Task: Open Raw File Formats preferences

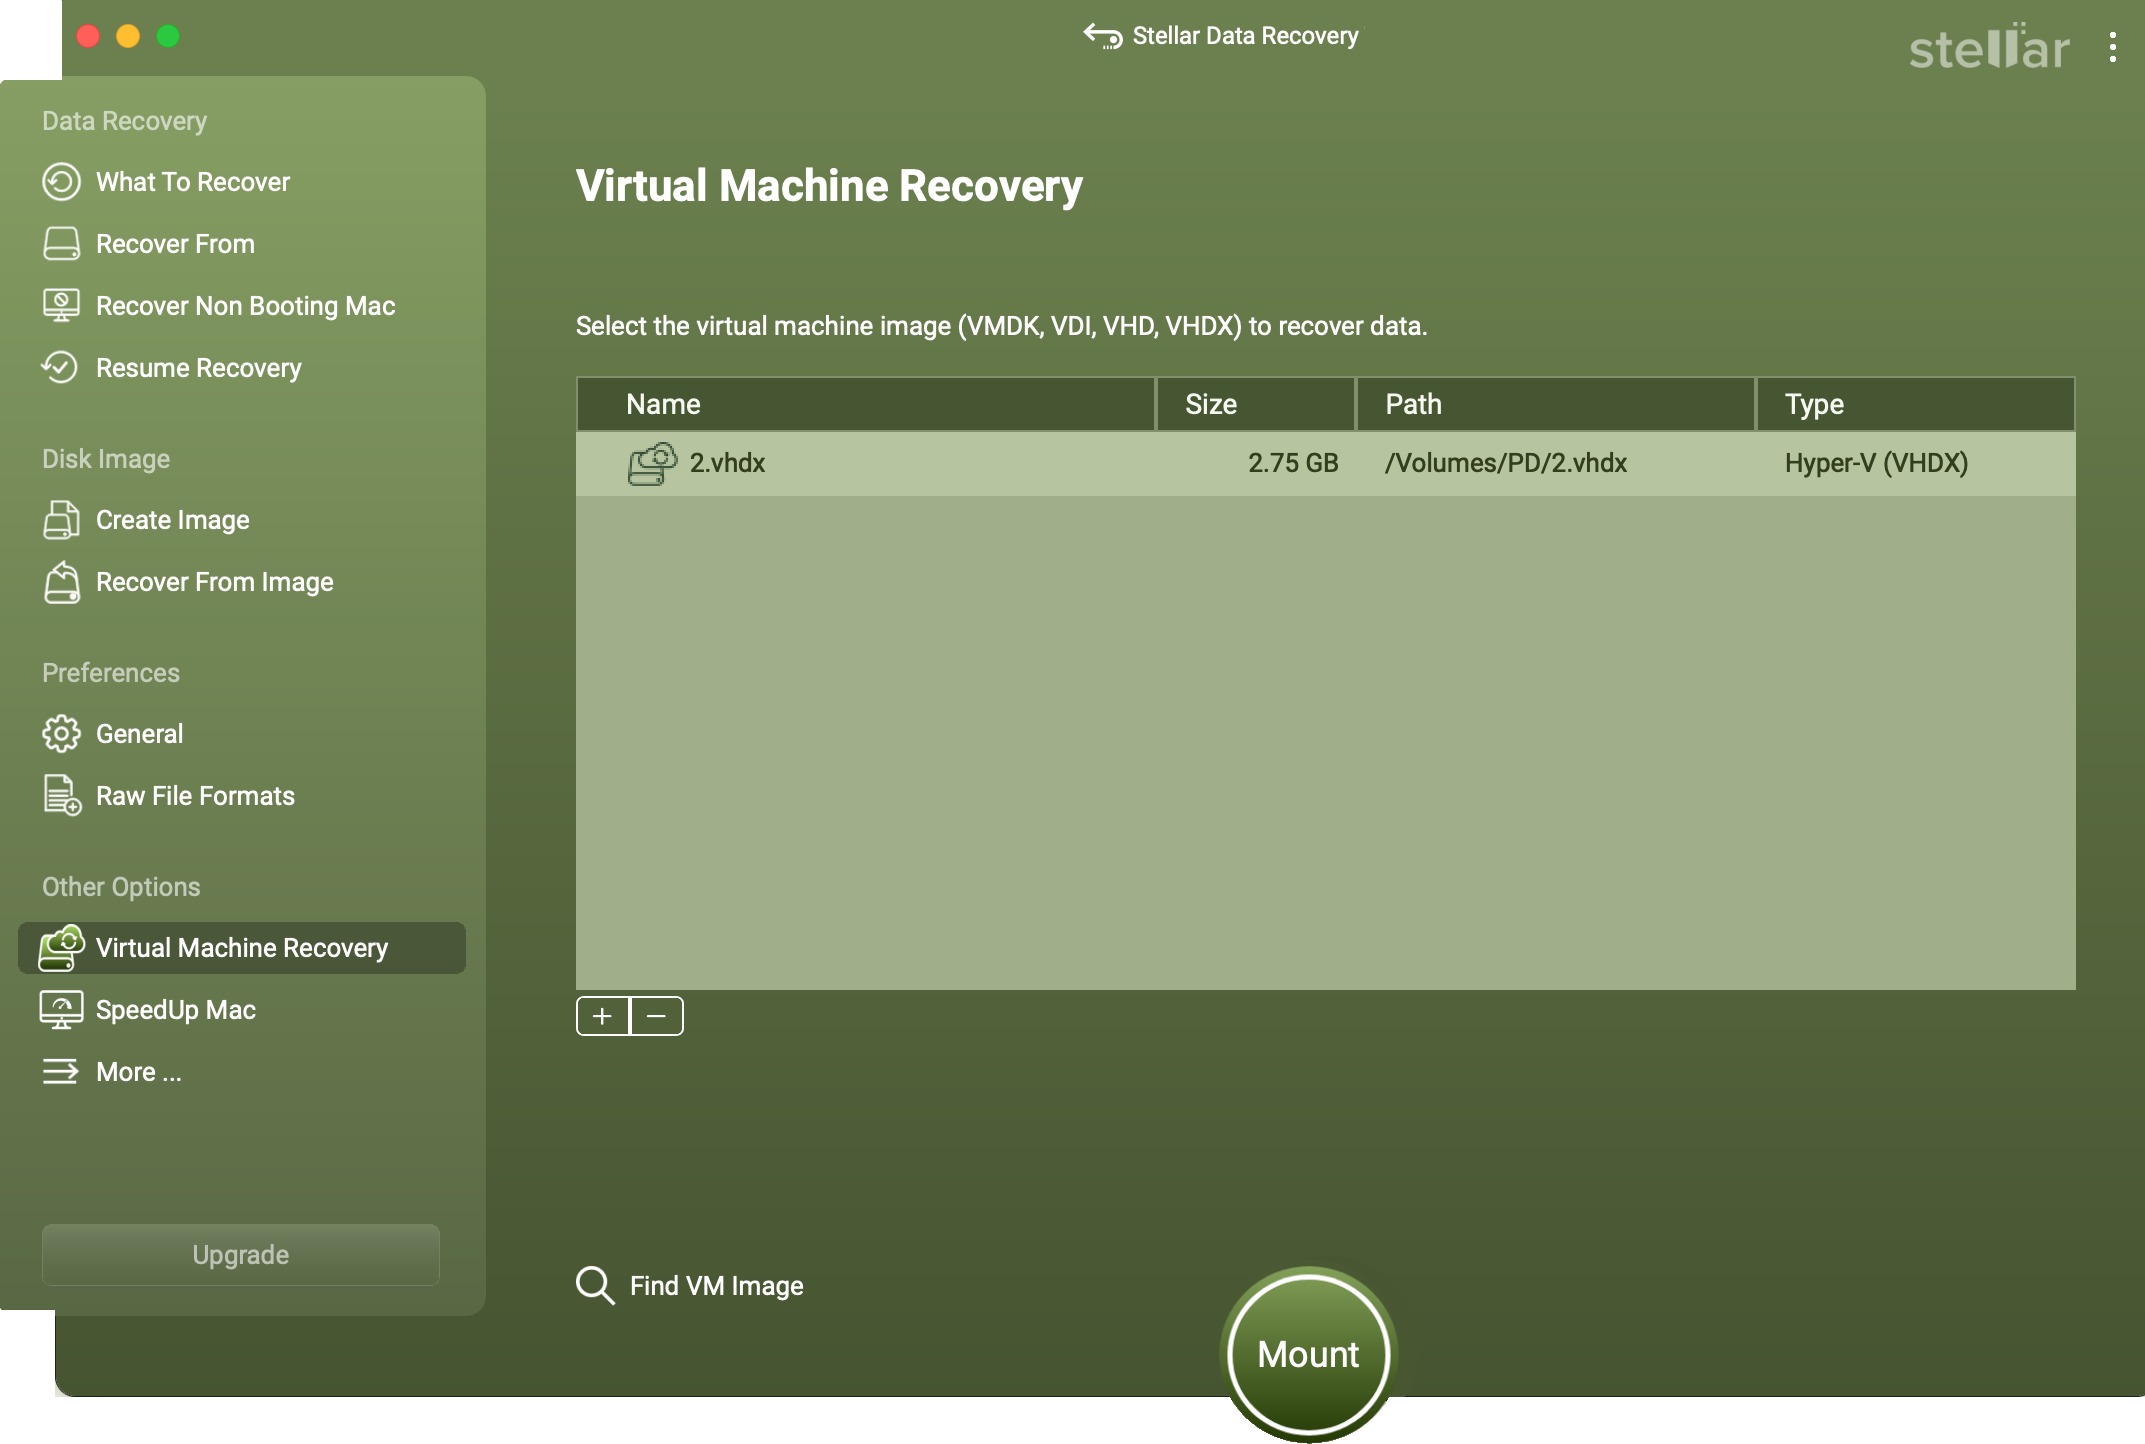Action: coord(195,796)
